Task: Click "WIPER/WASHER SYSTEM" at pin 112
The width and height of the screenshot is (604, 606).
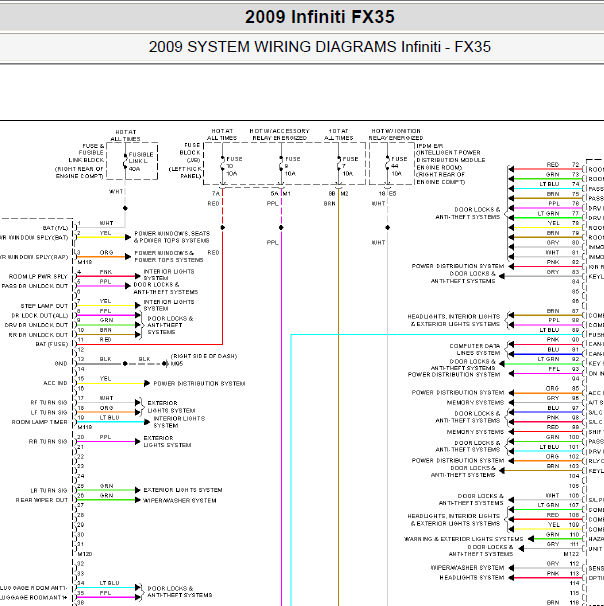Action: click(468, 568)
